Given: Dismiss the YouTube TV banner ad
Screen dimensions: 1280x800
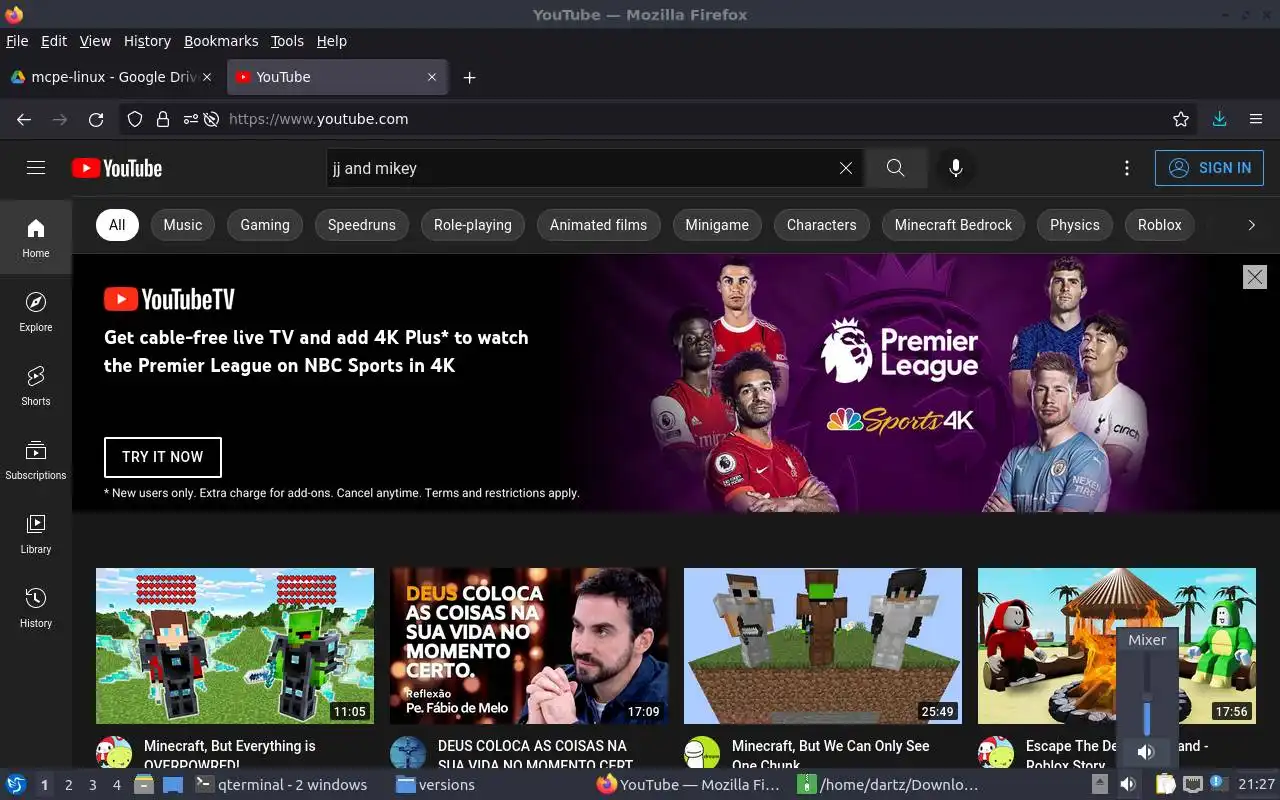Looking at the screenshot, I should (1255, 277).
